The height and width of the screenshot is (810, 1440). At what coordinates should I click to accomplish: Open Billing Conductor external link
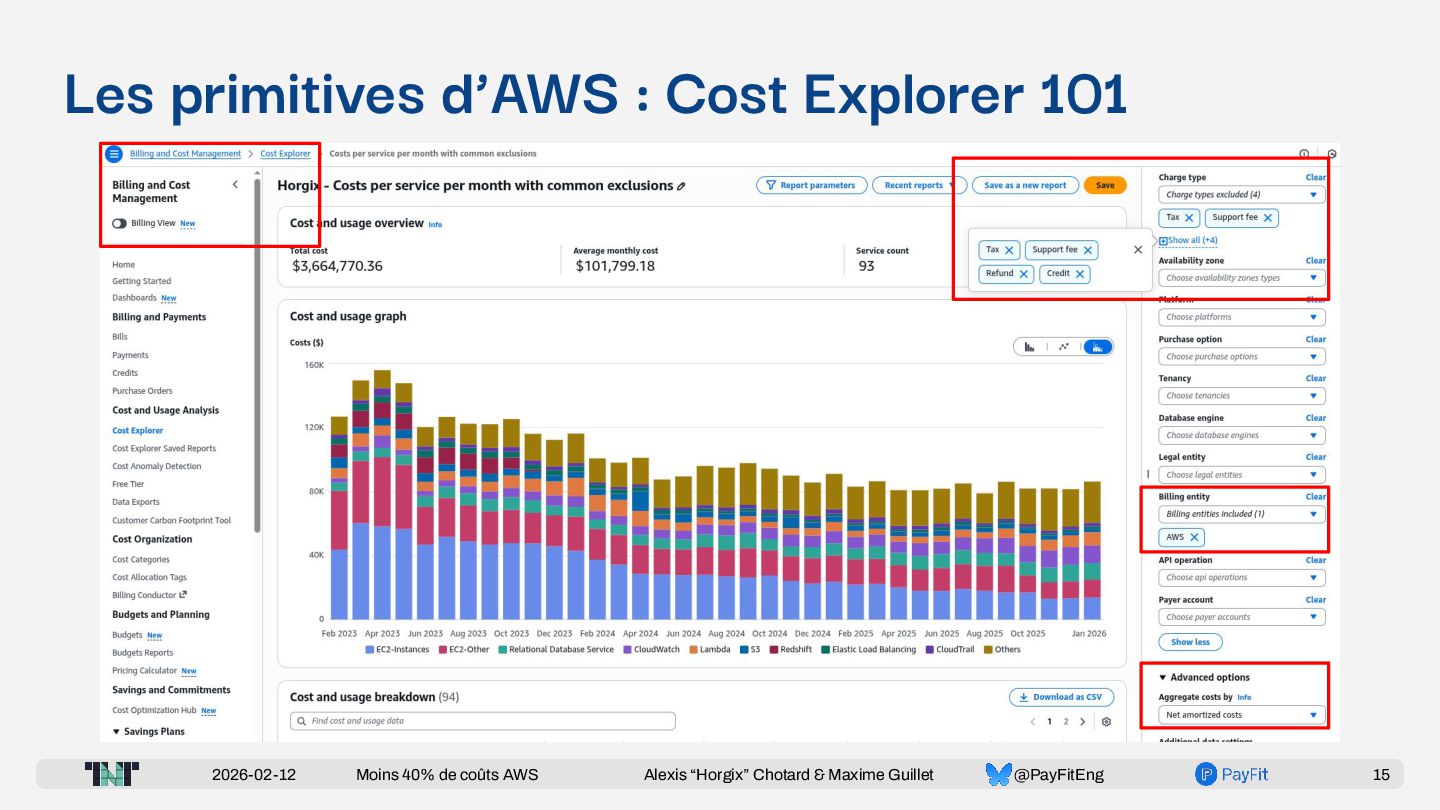(150, 596)
